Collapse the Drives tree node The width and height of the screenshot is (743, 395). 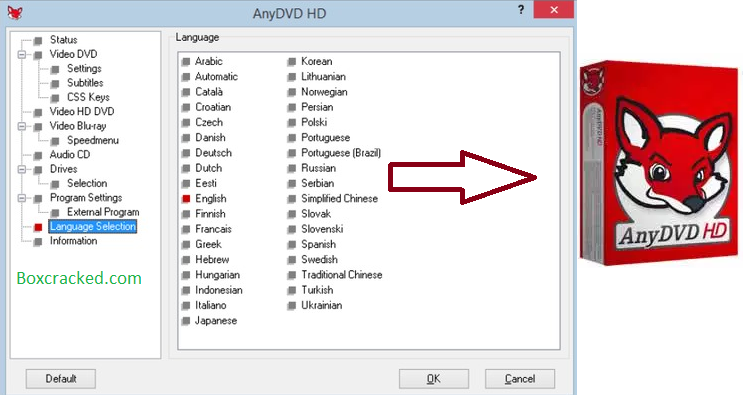[22, 169]
